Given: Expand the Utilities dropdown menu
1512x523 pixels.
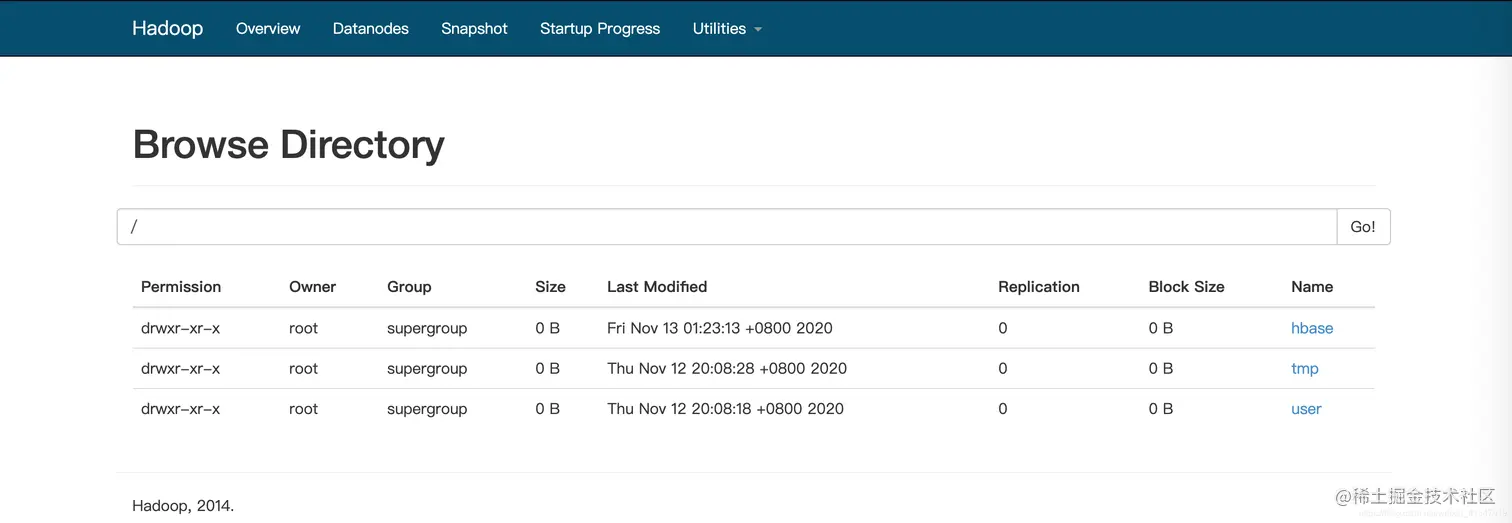Looking at the screenshot, I should click(727, 28).
